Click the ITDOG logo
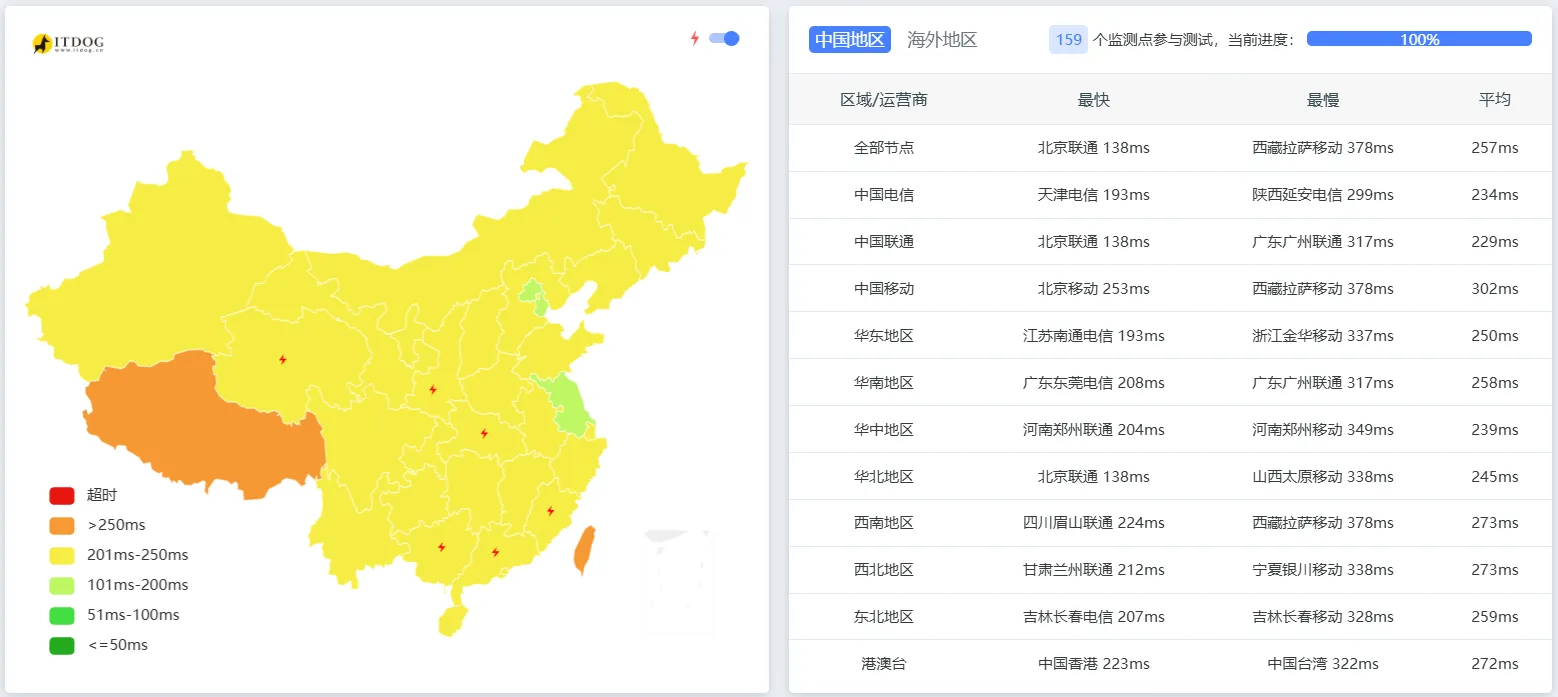The image size is (1558, 697). coord(66,42)
